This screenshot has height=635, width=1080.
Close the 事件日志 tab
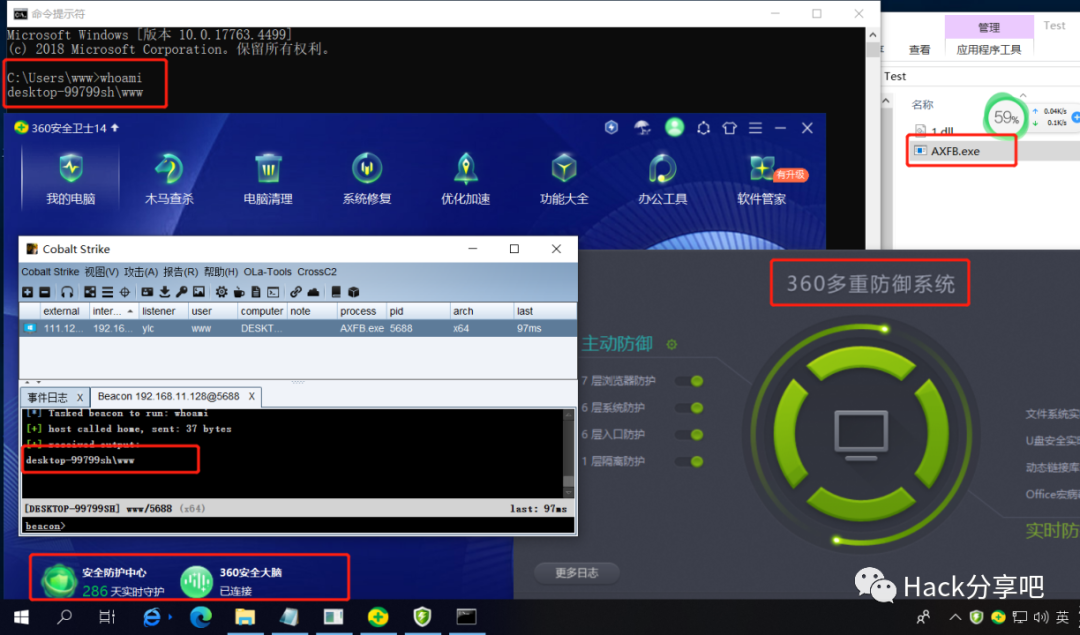80,397
